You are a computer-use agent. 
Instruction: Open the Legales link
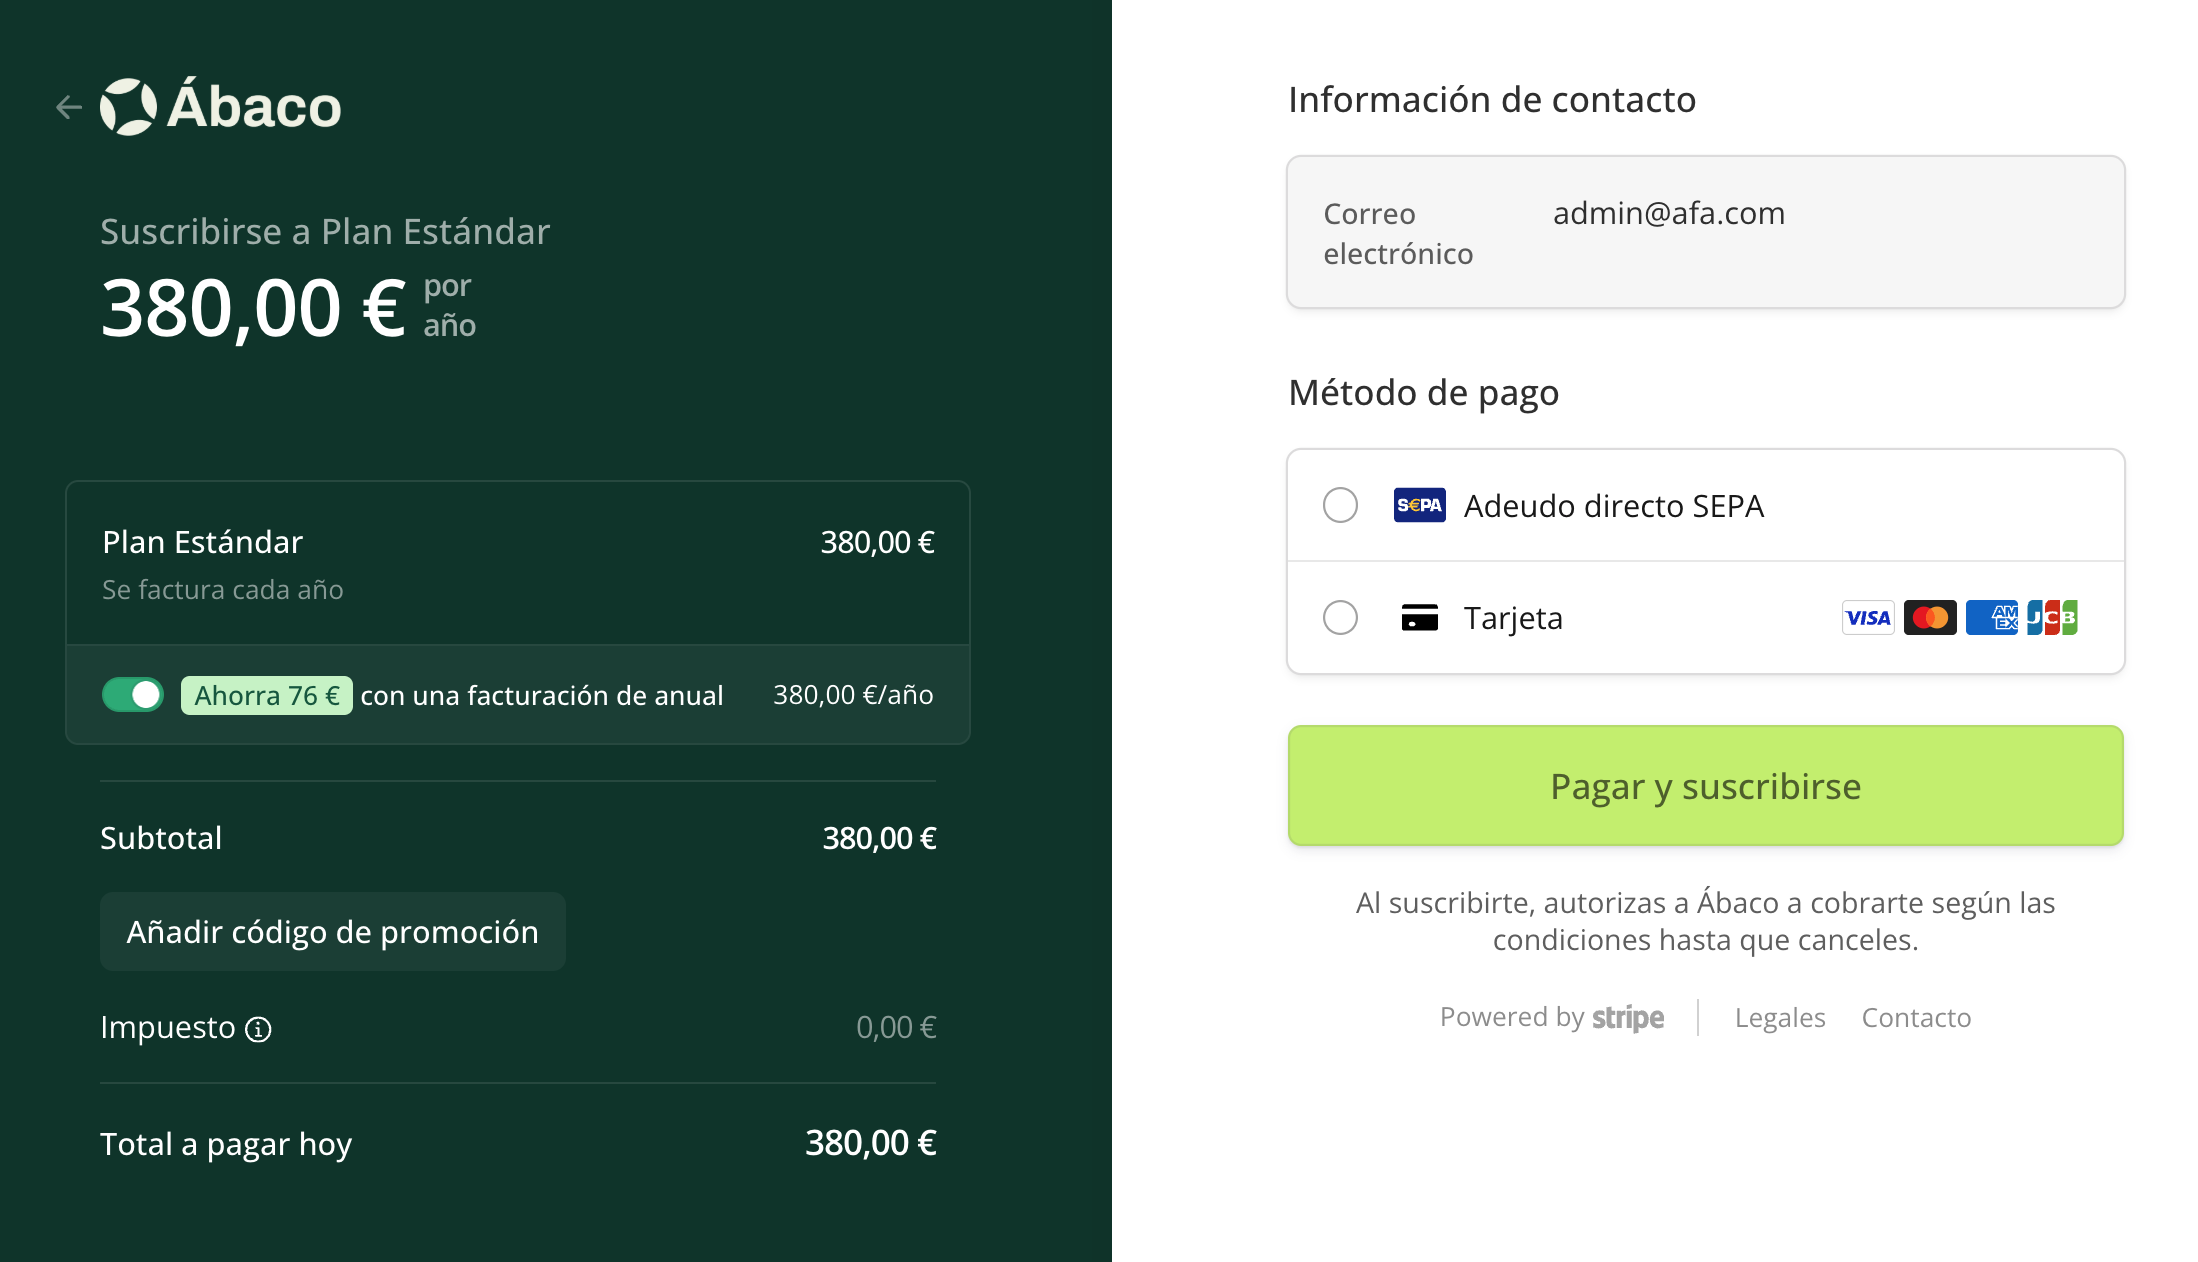1779,1018
